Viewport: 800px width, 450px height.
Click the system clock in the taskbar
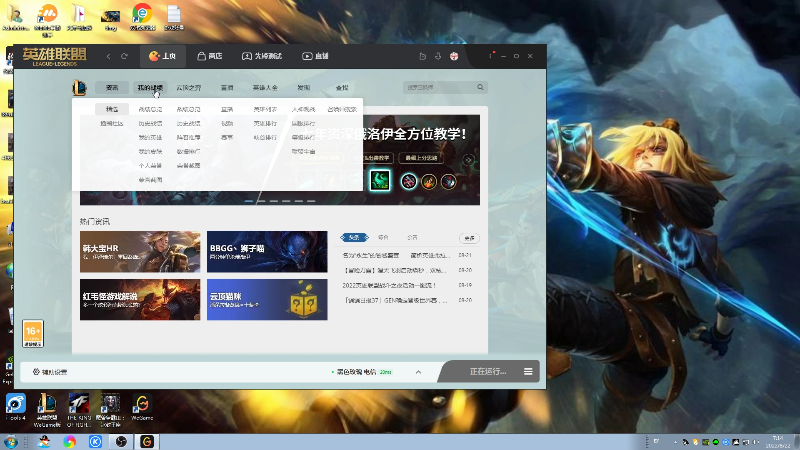coord(778,442)
